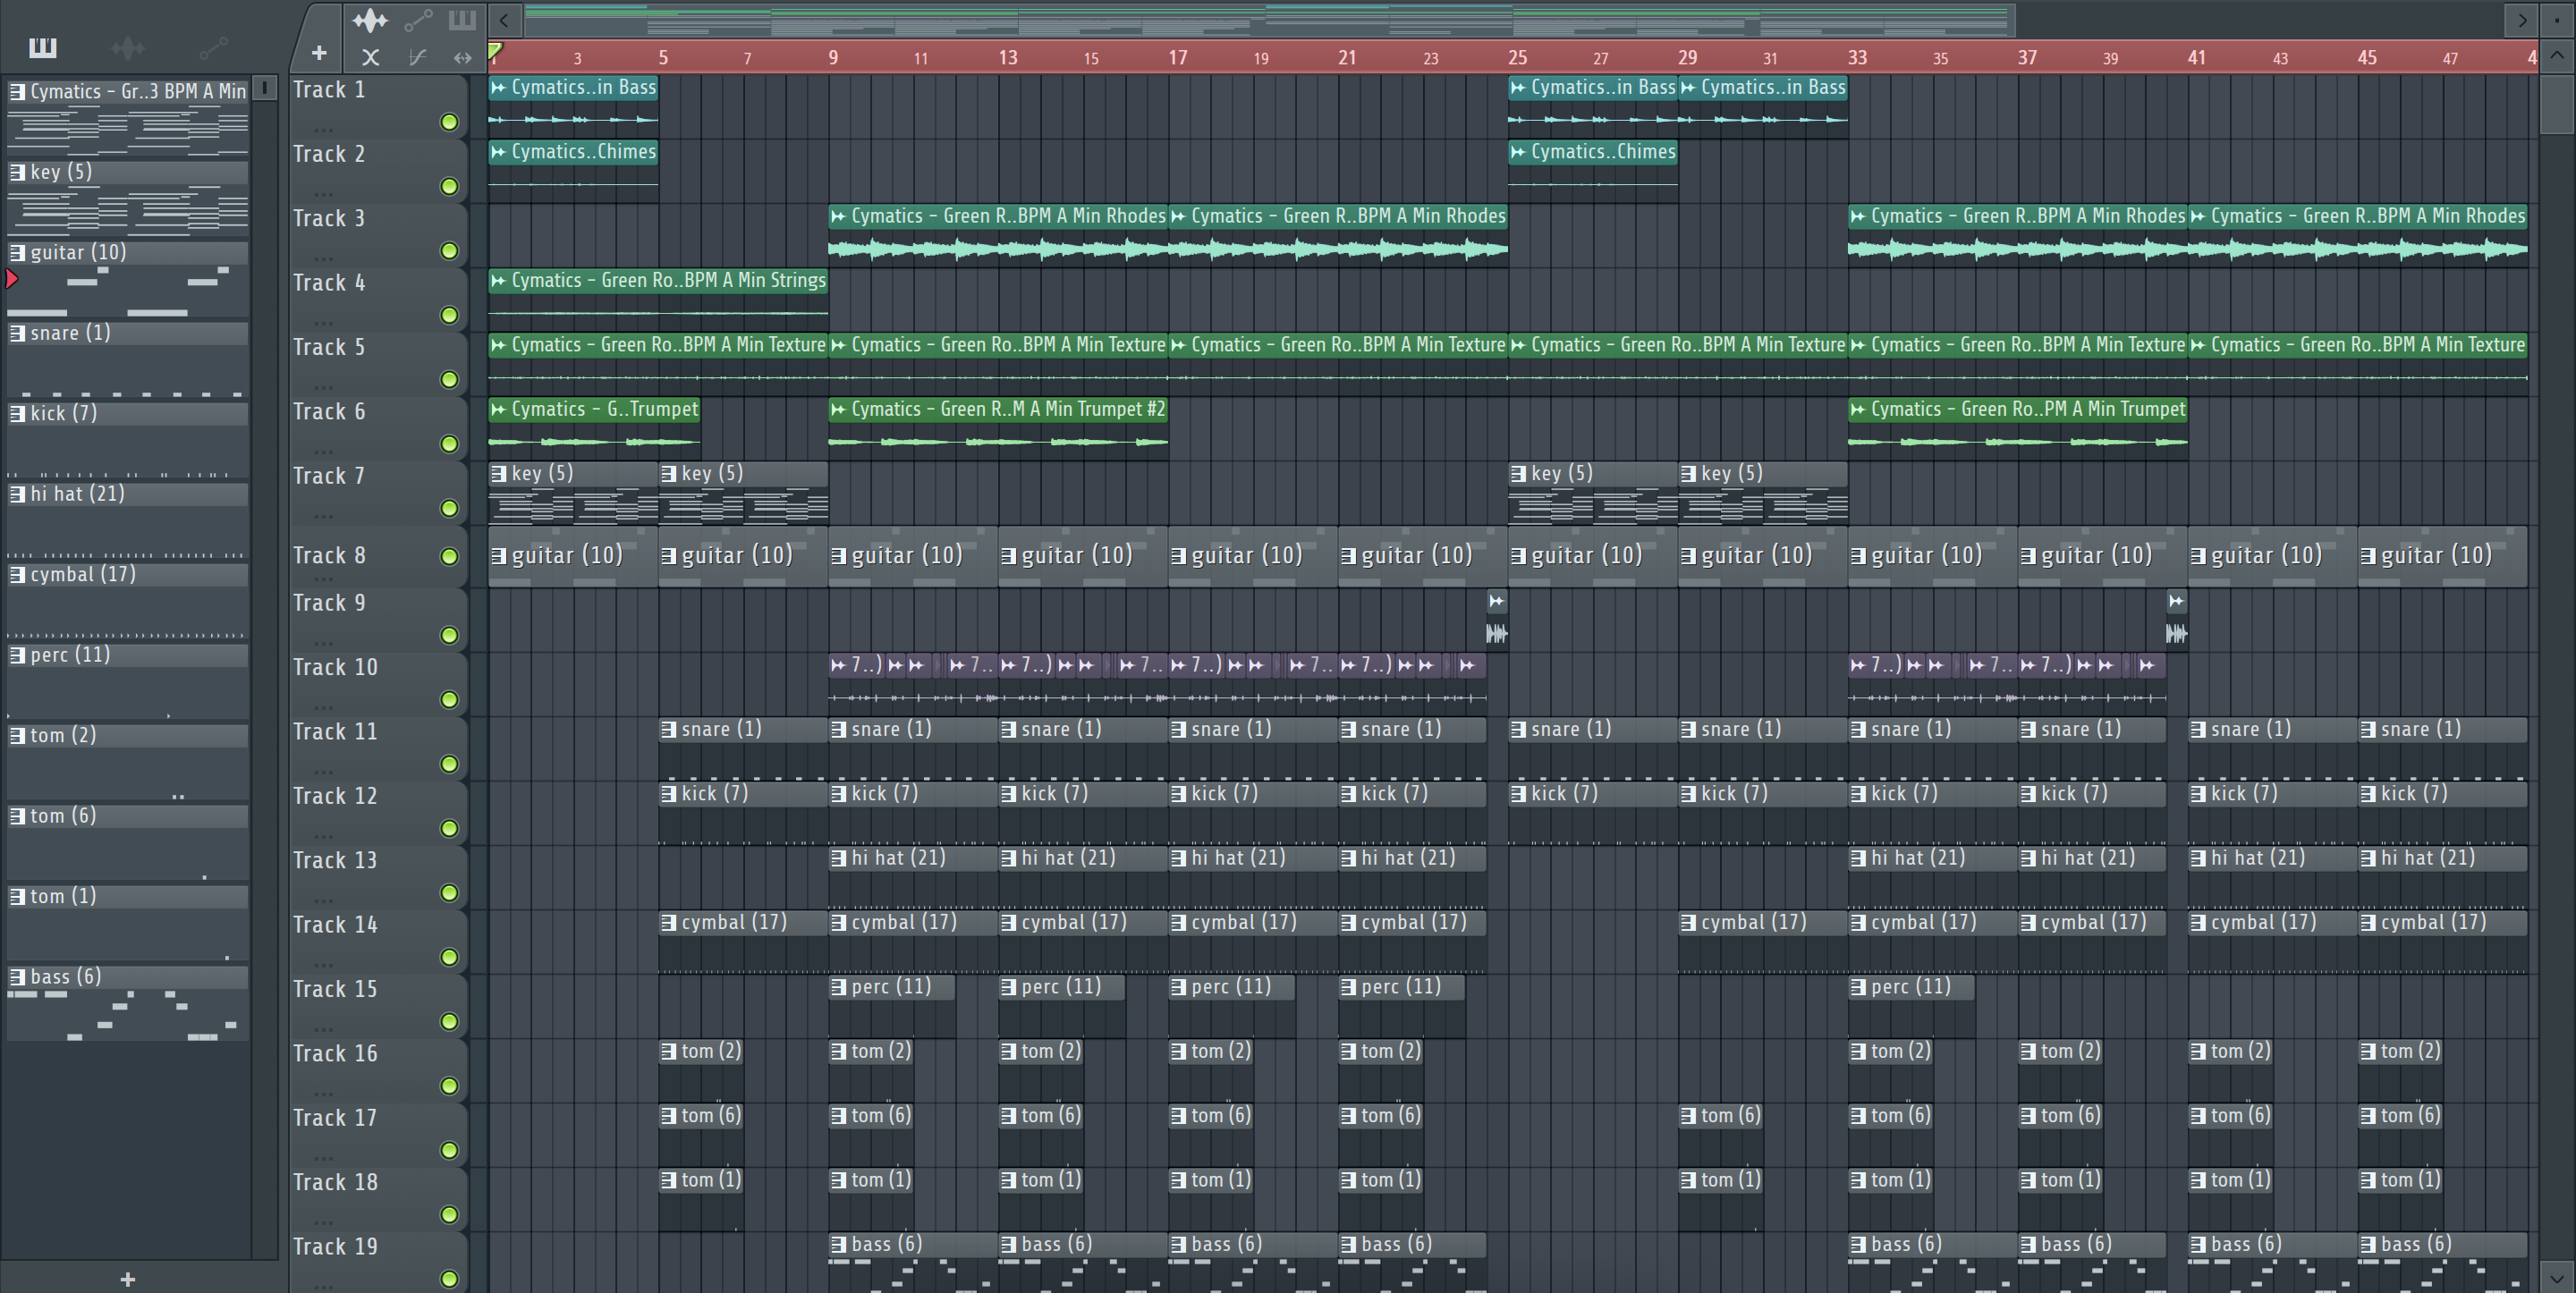Select the Track 7 header
This screenshot has height=1293, width=2576.
378,493
